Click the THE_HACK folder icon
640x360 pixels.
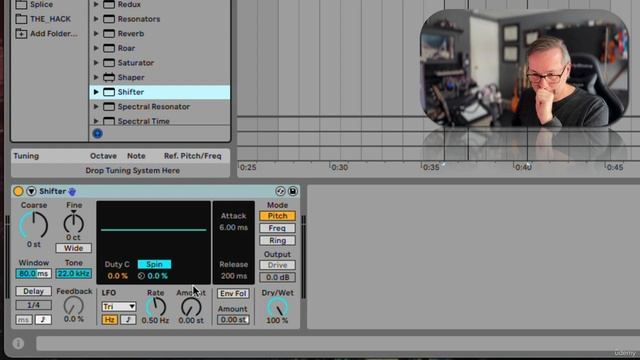point(21,19)
